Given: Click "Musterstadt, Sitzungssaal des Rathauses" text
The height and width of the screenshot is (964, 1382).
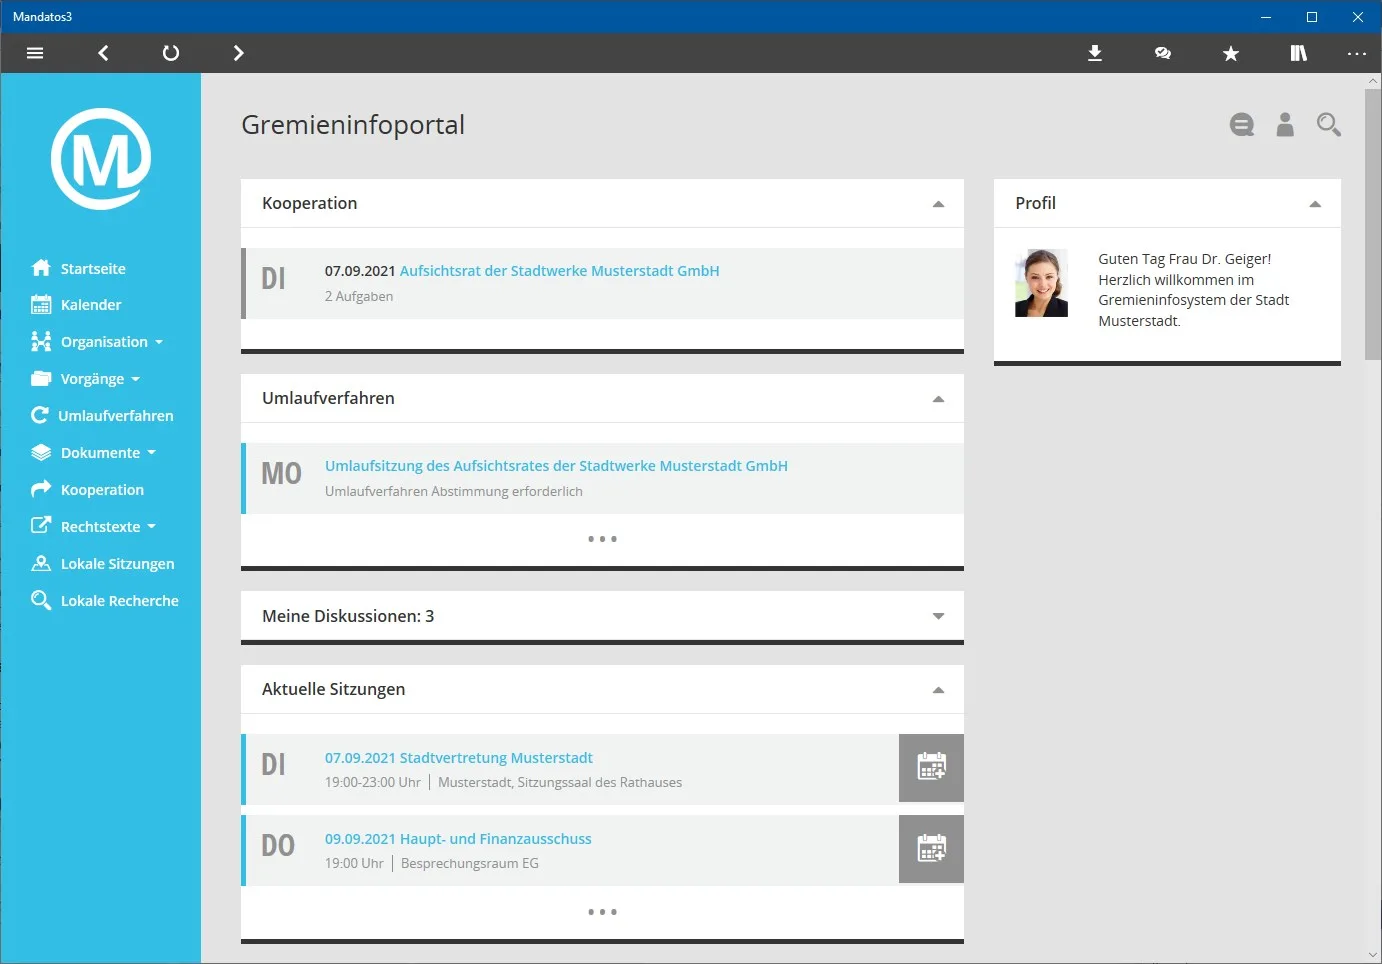Looking at the screenshot, I should pos(560,783).
